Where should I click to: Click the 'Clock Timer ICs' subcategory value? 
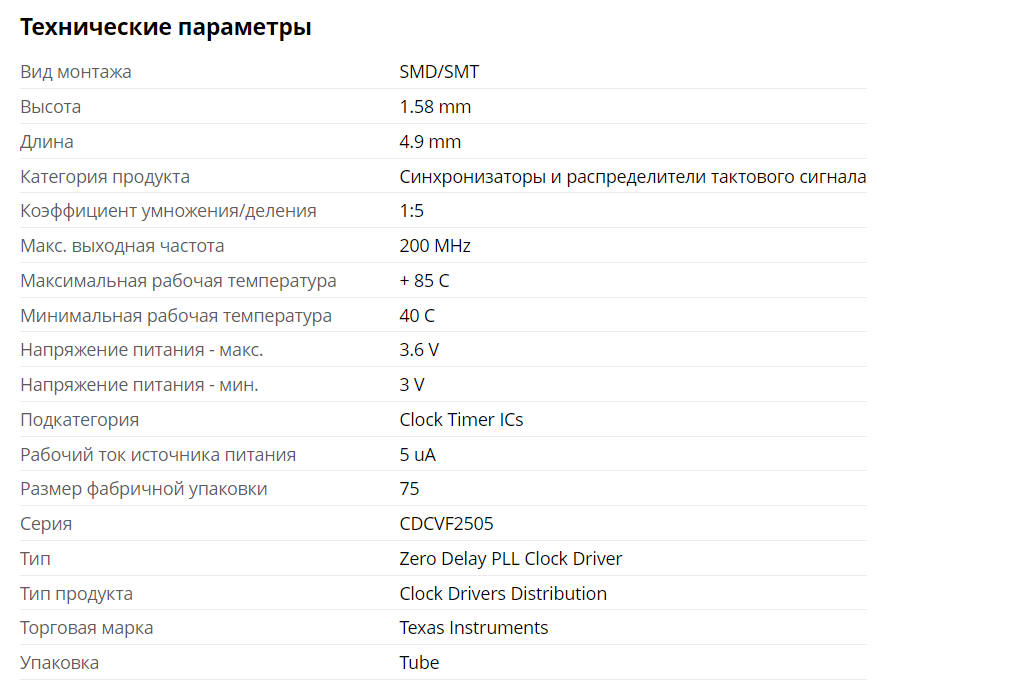coord(461,420)
